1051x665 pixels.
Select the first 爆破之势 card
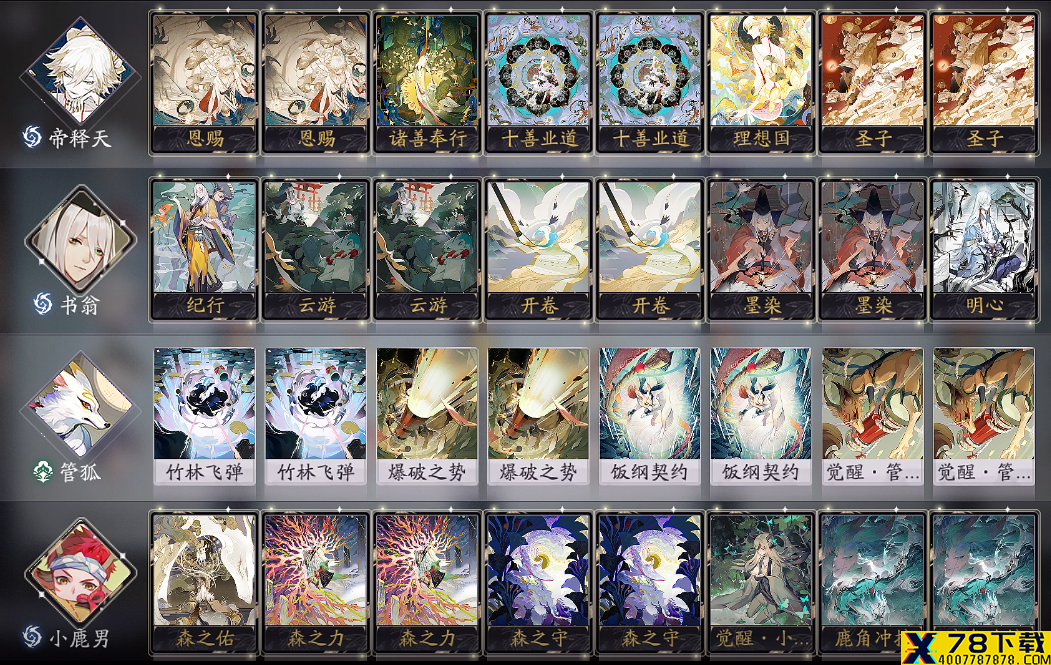point(427,416)
